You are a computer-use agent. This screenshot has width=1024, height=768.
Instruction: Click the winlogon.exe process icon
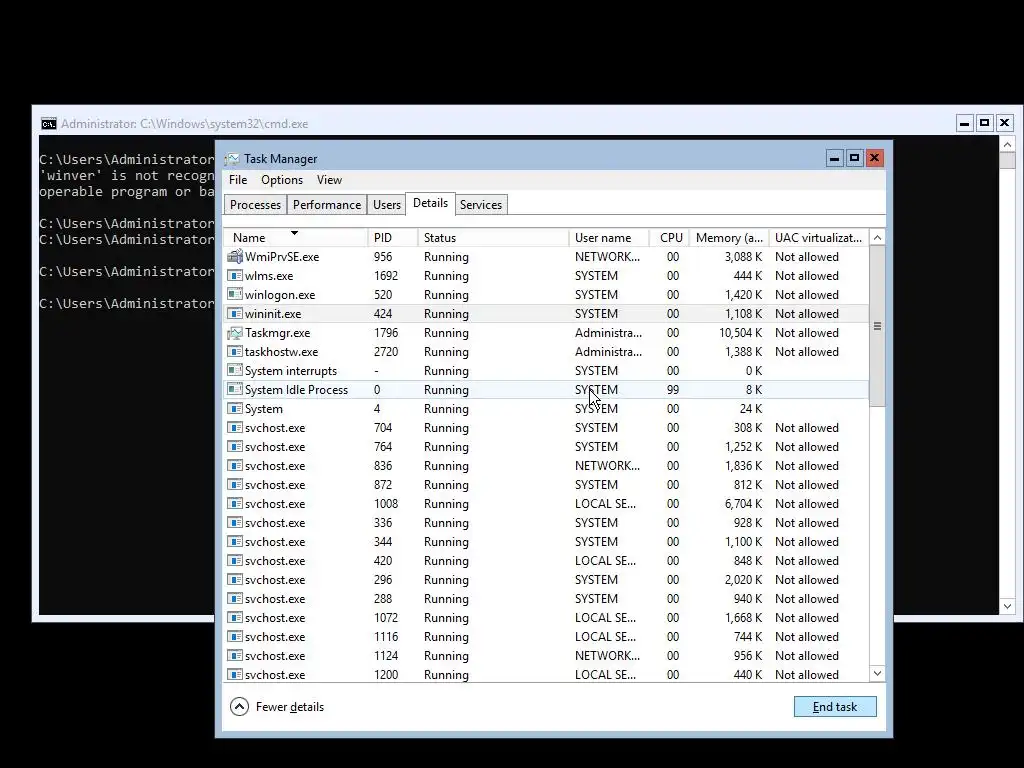(234, 295)
